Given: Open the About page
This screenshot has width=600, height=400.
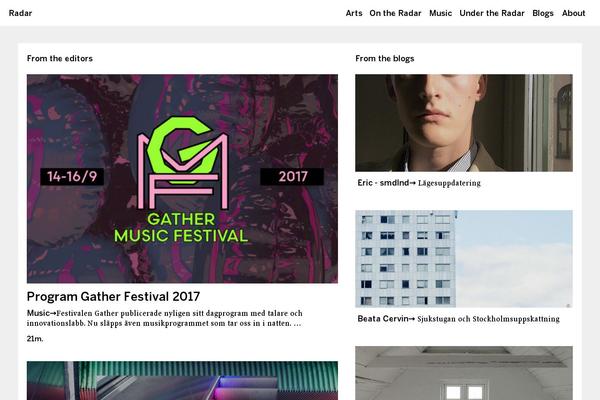Looking at the screenshot, I should [x=573, y=13].
